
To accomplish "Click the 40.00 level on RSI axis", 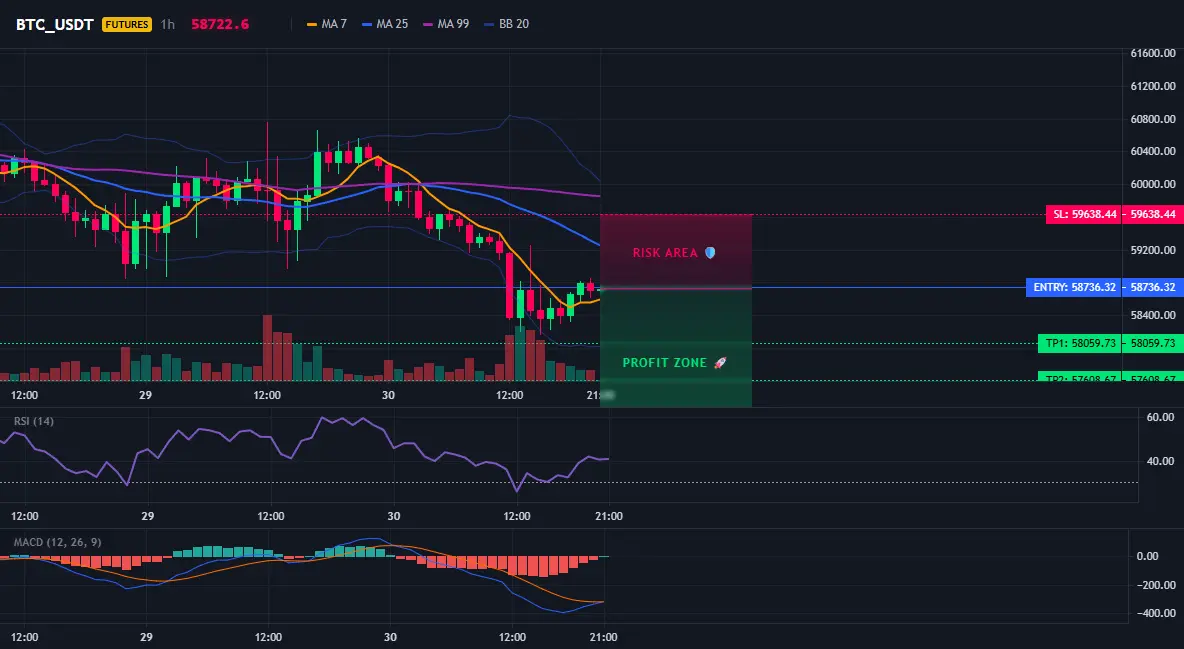I will pyautogui.click(x=1160, y=461).
